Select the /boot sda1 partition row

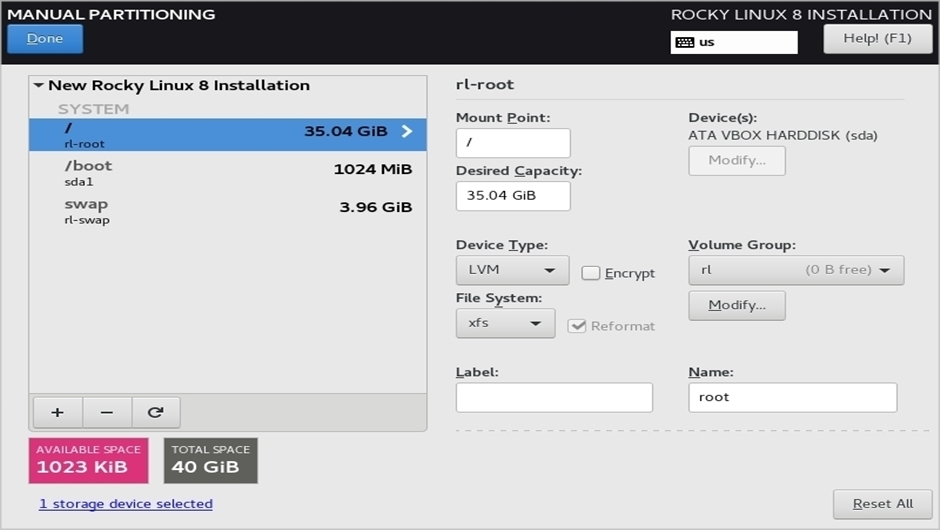point(228,173)
